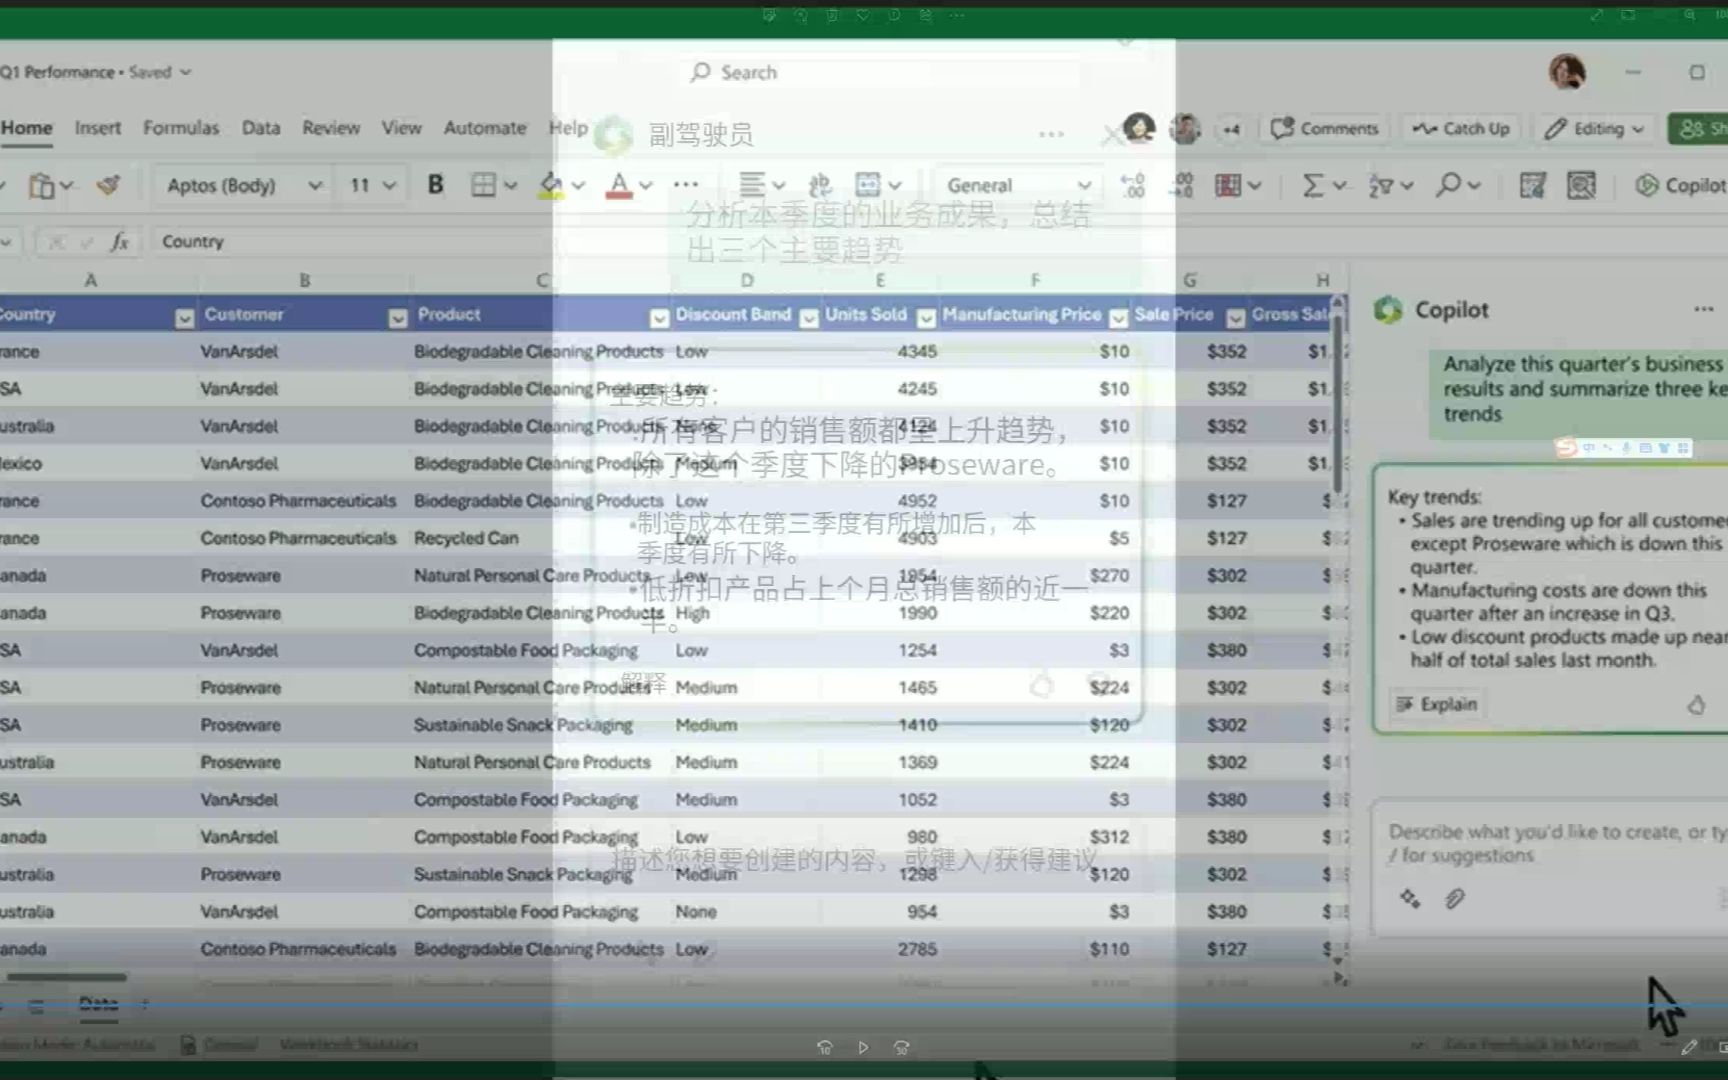Click the user profile picture
This screenshot has width=1728, height=1080.
[1567, 72]
